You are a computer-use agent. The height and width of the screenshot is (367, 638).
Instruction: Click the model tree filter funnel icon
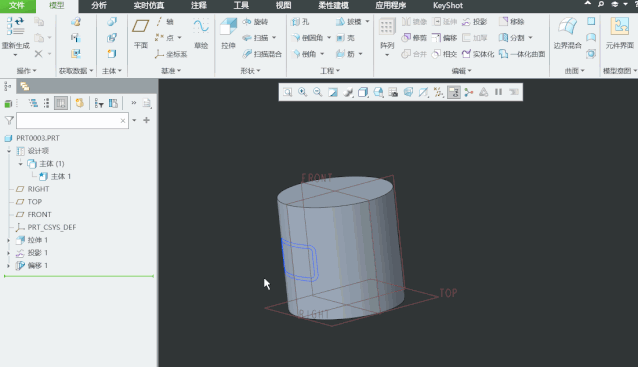(x=9, y=120)
